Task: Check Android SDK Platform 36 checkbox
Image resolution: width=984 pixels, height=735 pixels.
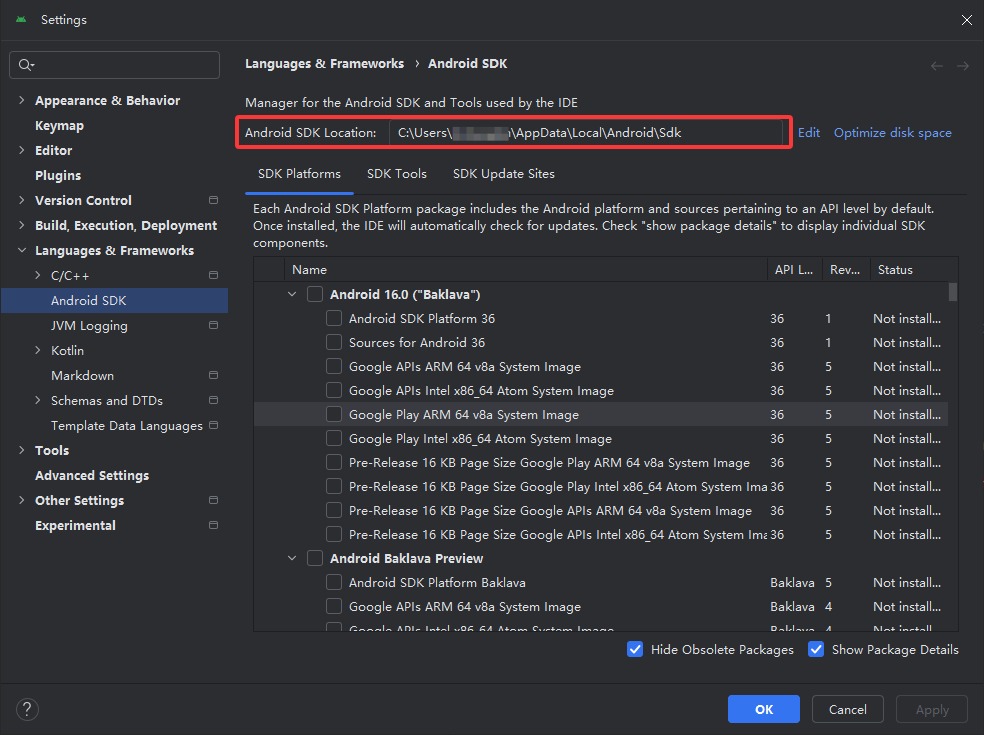Action: 334,318
